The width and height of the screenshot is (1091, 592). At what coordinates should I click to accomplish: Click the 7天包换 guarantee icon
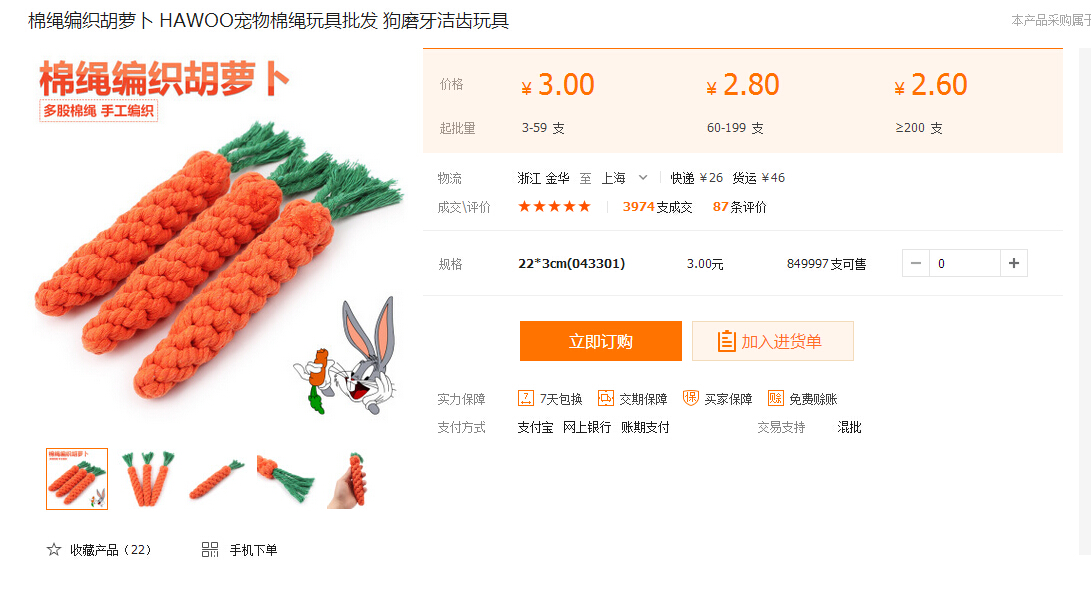[x=525, y=398]
